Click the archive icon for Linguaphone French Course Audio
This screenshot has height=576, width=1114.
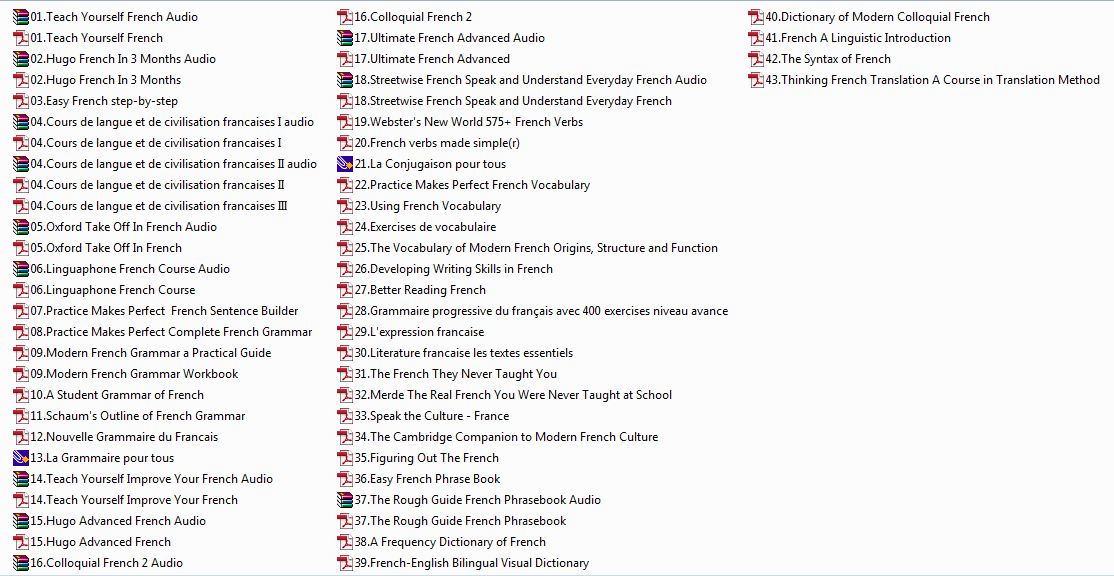pyautogui.click(x=21, y=269)
